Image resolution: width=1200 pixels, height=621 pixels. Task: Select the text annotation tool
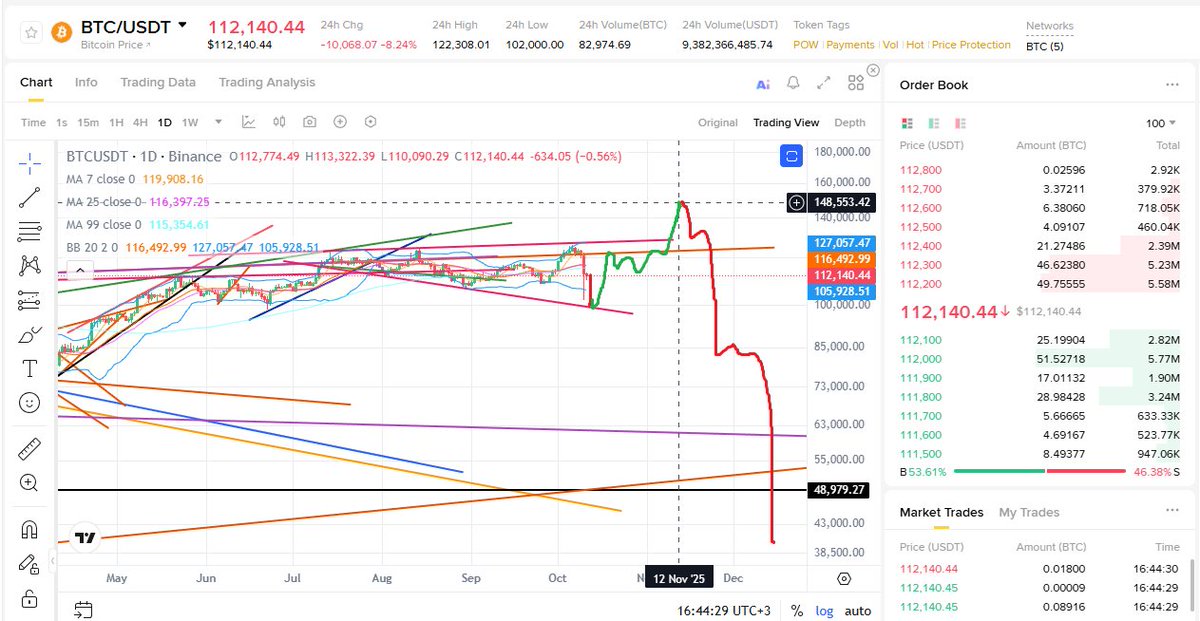pyautogui.click(x=29, y=368)
